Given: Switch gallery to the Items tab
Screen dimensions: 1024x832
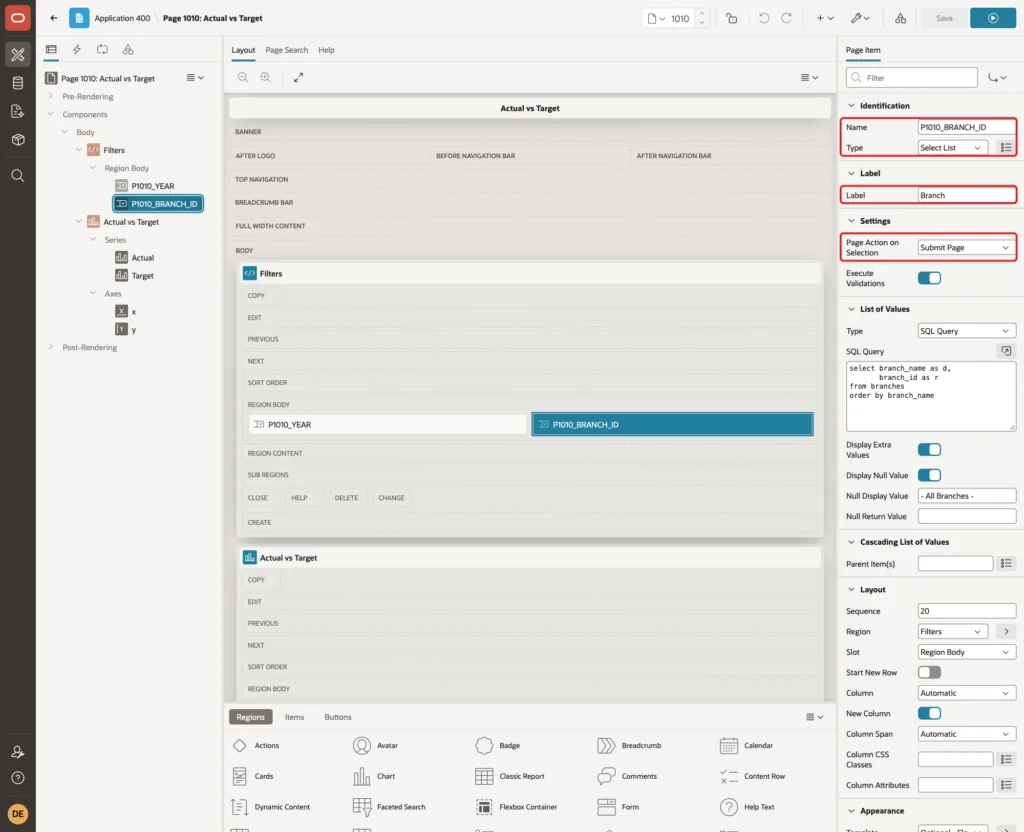Looking at the screenshot, I should (x=295, y=717).
